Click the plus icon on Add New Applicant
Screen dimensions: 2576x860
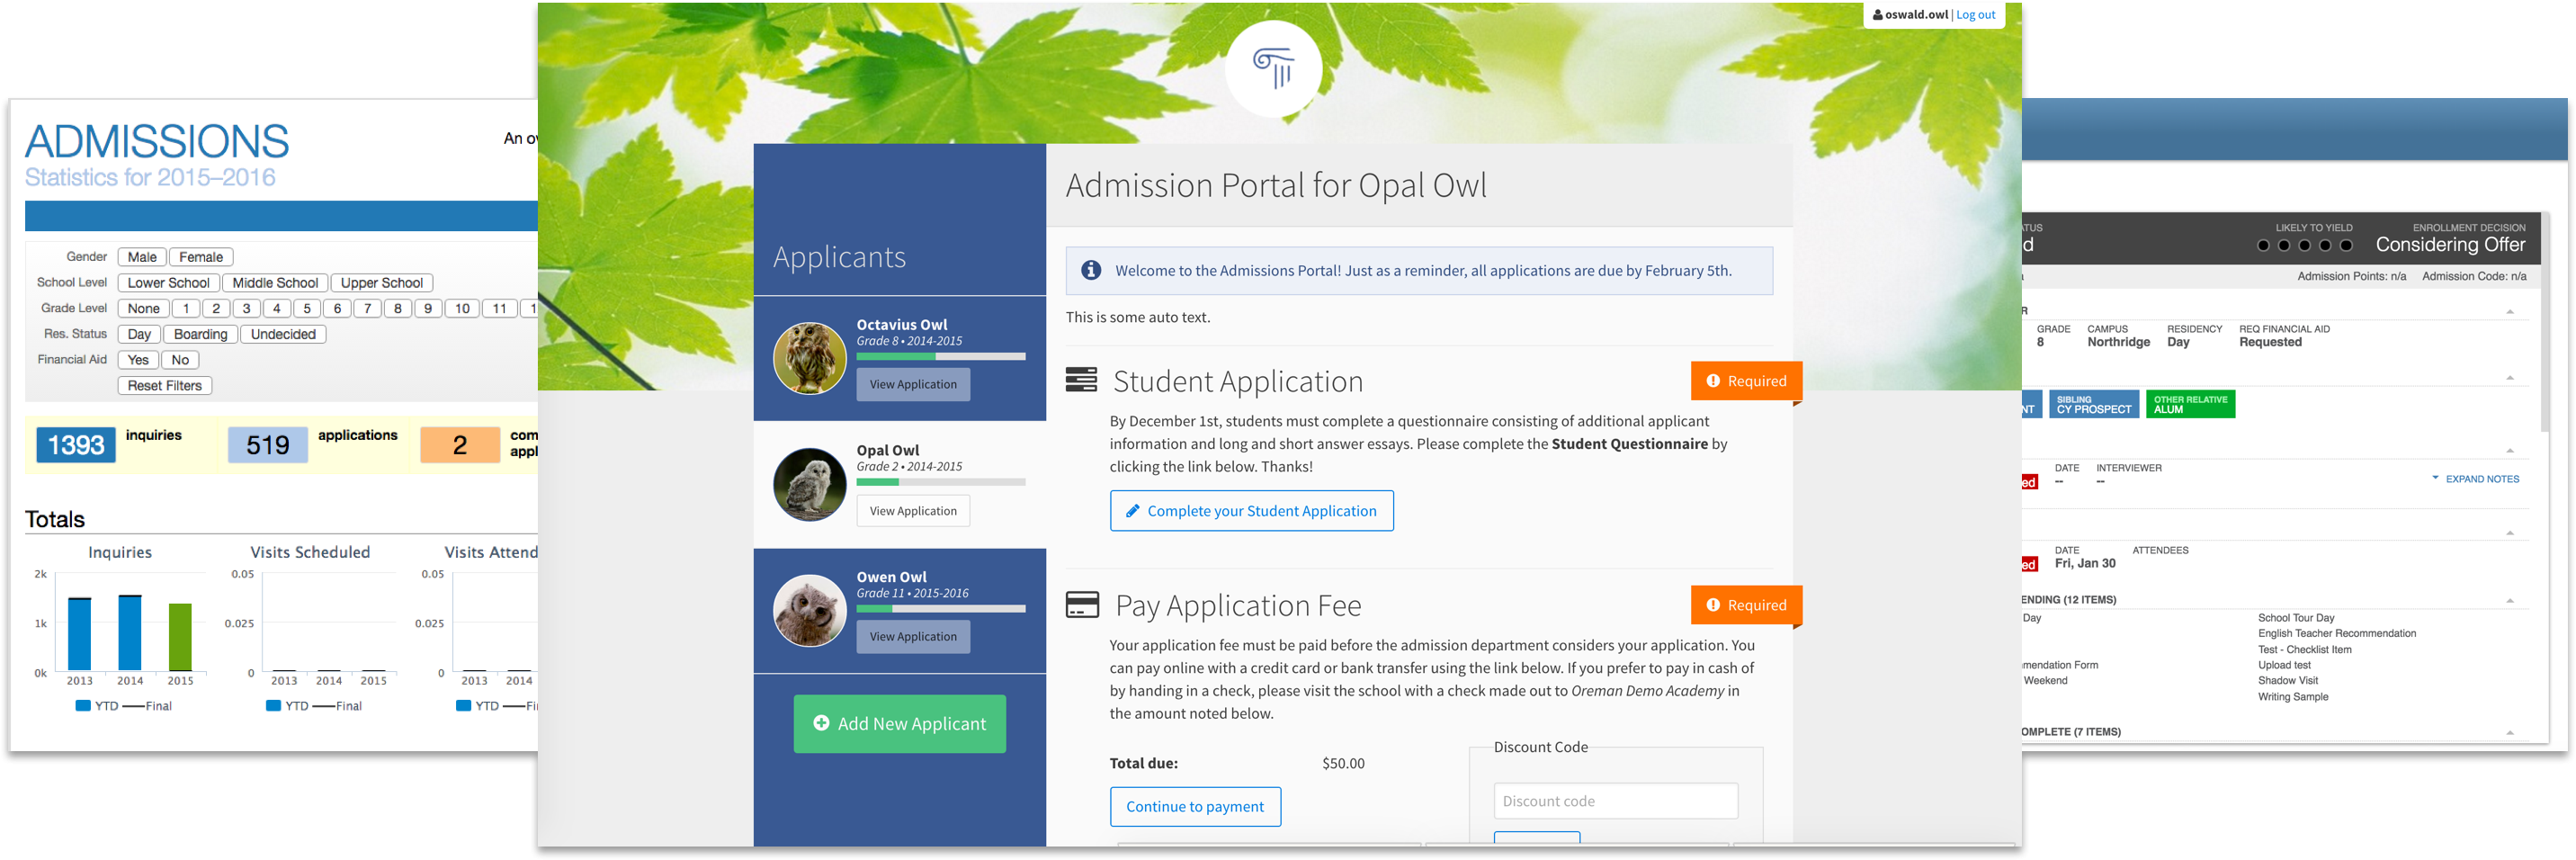[x=821, y=723]
